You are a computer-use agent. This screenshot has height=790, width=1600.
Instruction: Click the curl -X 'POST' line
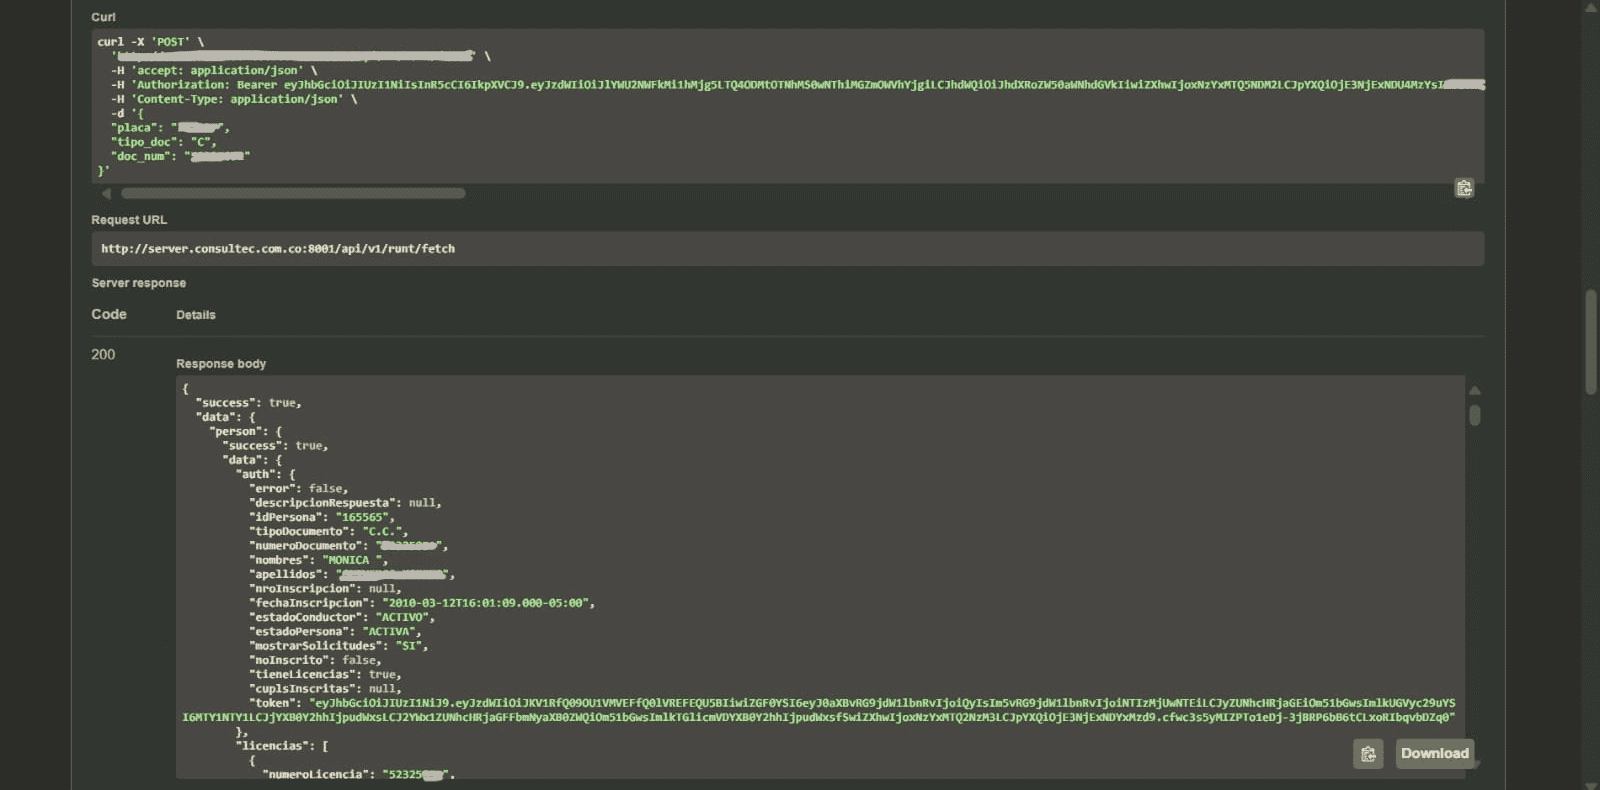151,42
